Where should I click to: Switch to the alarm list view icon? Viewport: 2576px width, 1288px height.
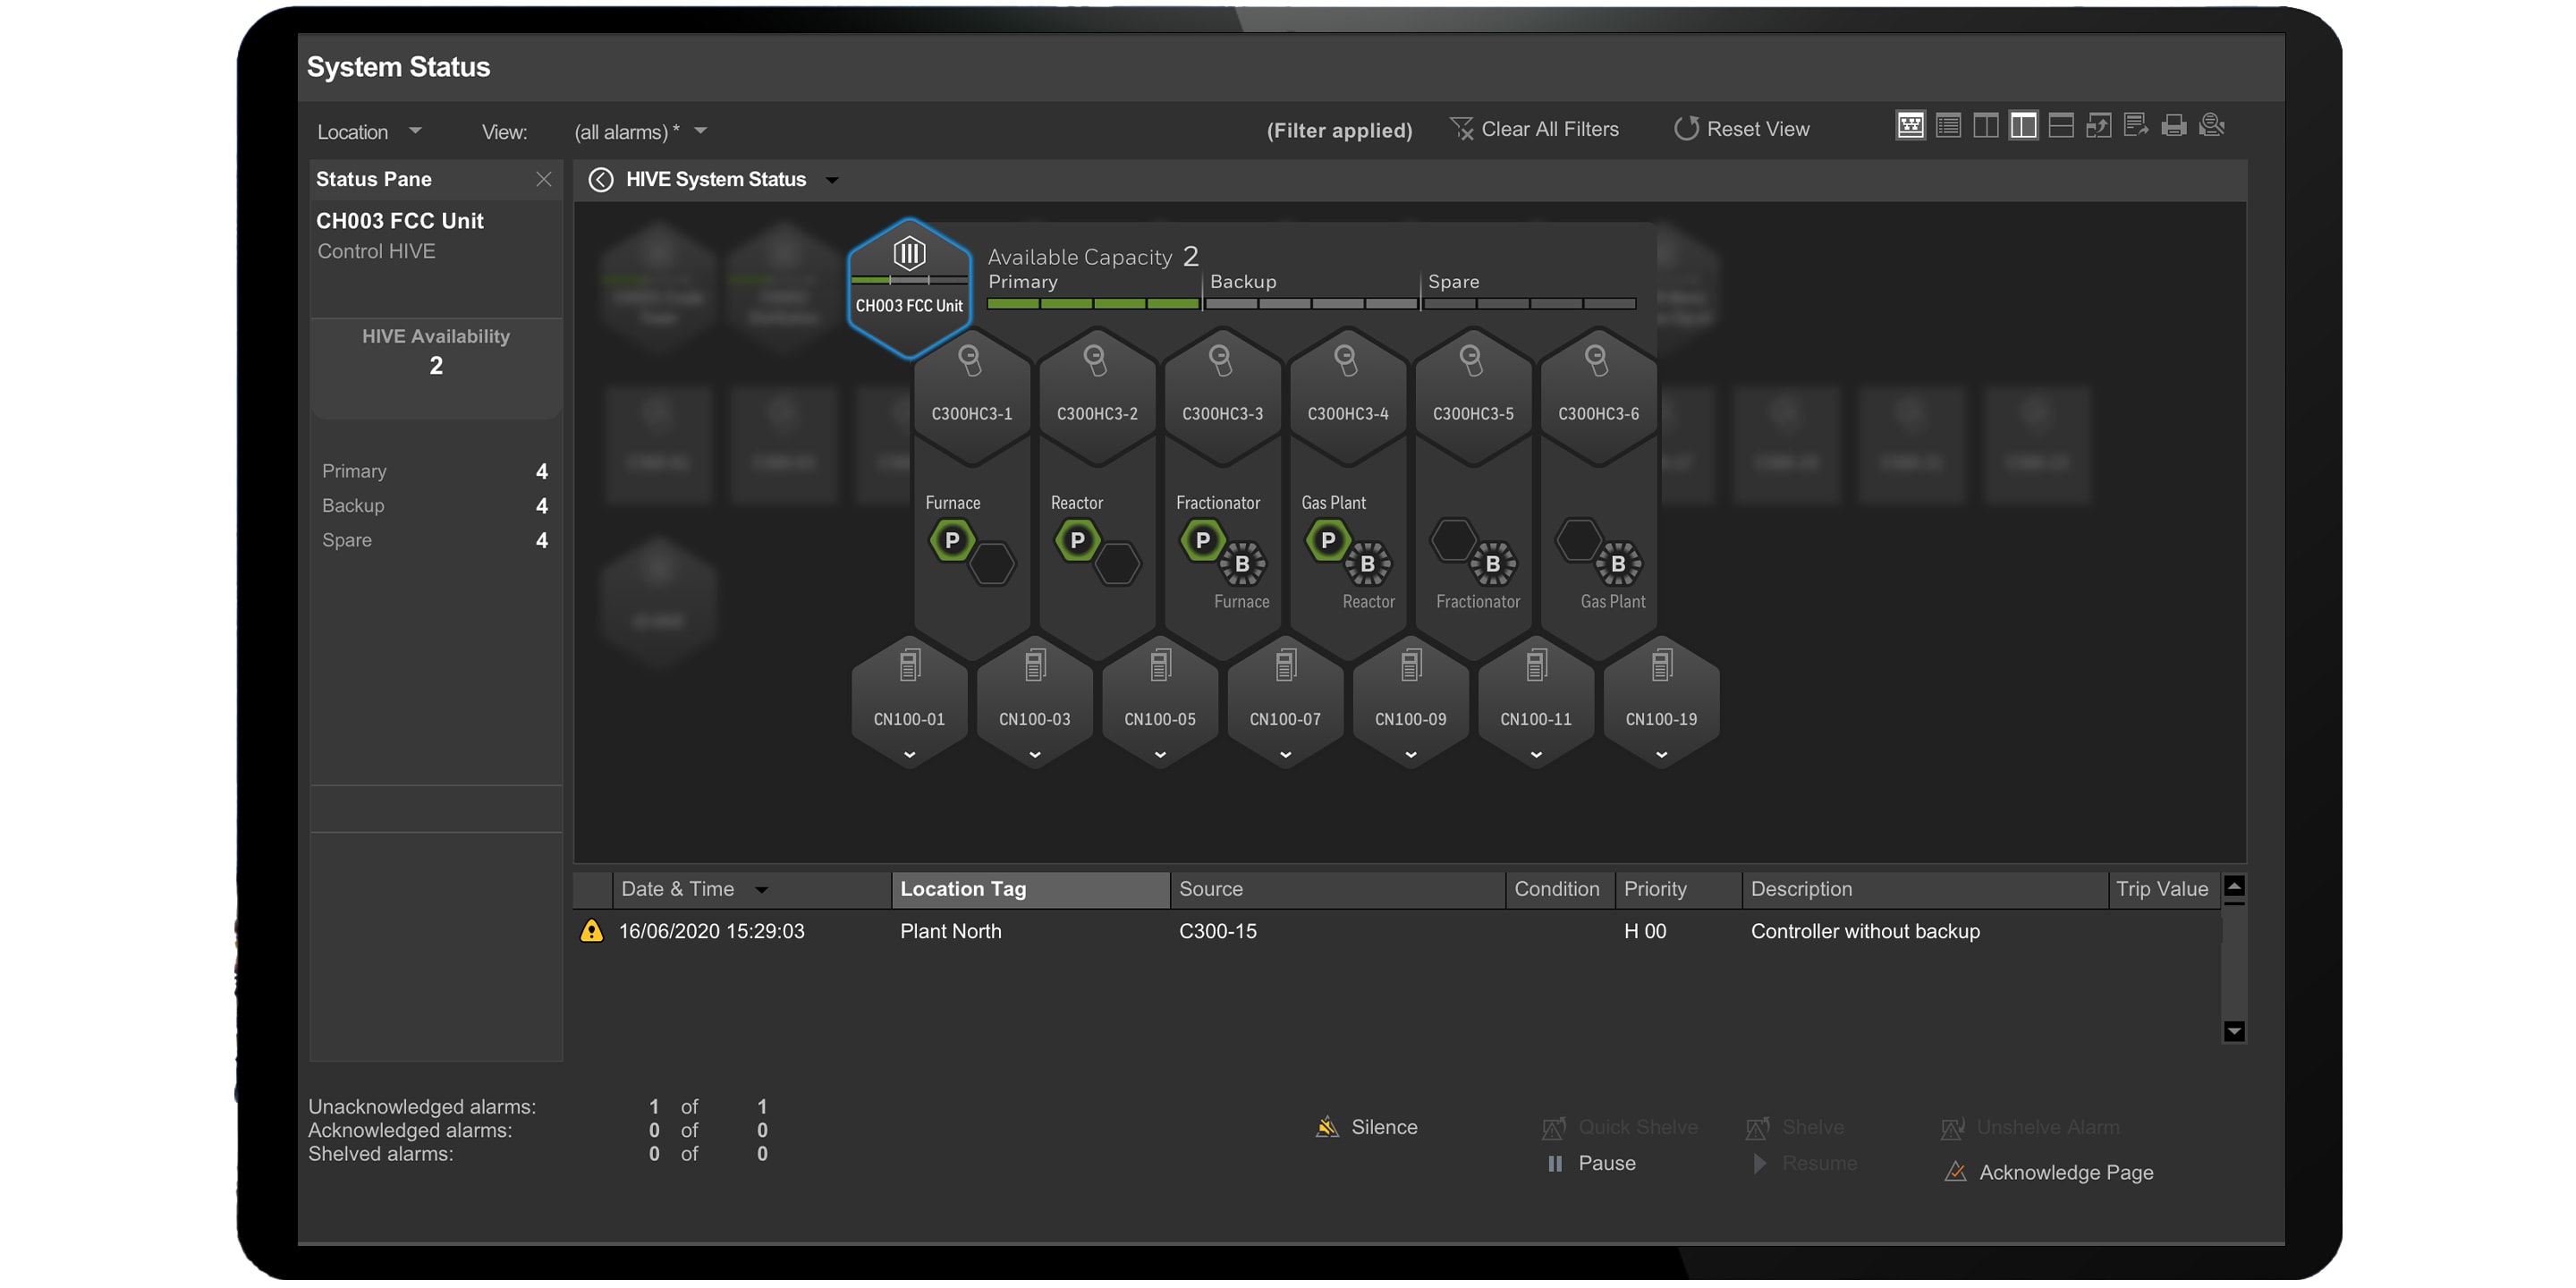pyautogui.click(x=1948, y=125)
